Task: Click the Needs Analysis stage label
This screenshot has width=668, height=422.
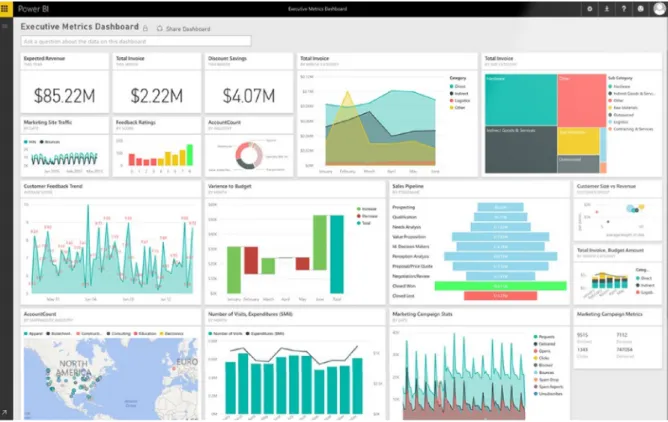Action: point(406,227)
